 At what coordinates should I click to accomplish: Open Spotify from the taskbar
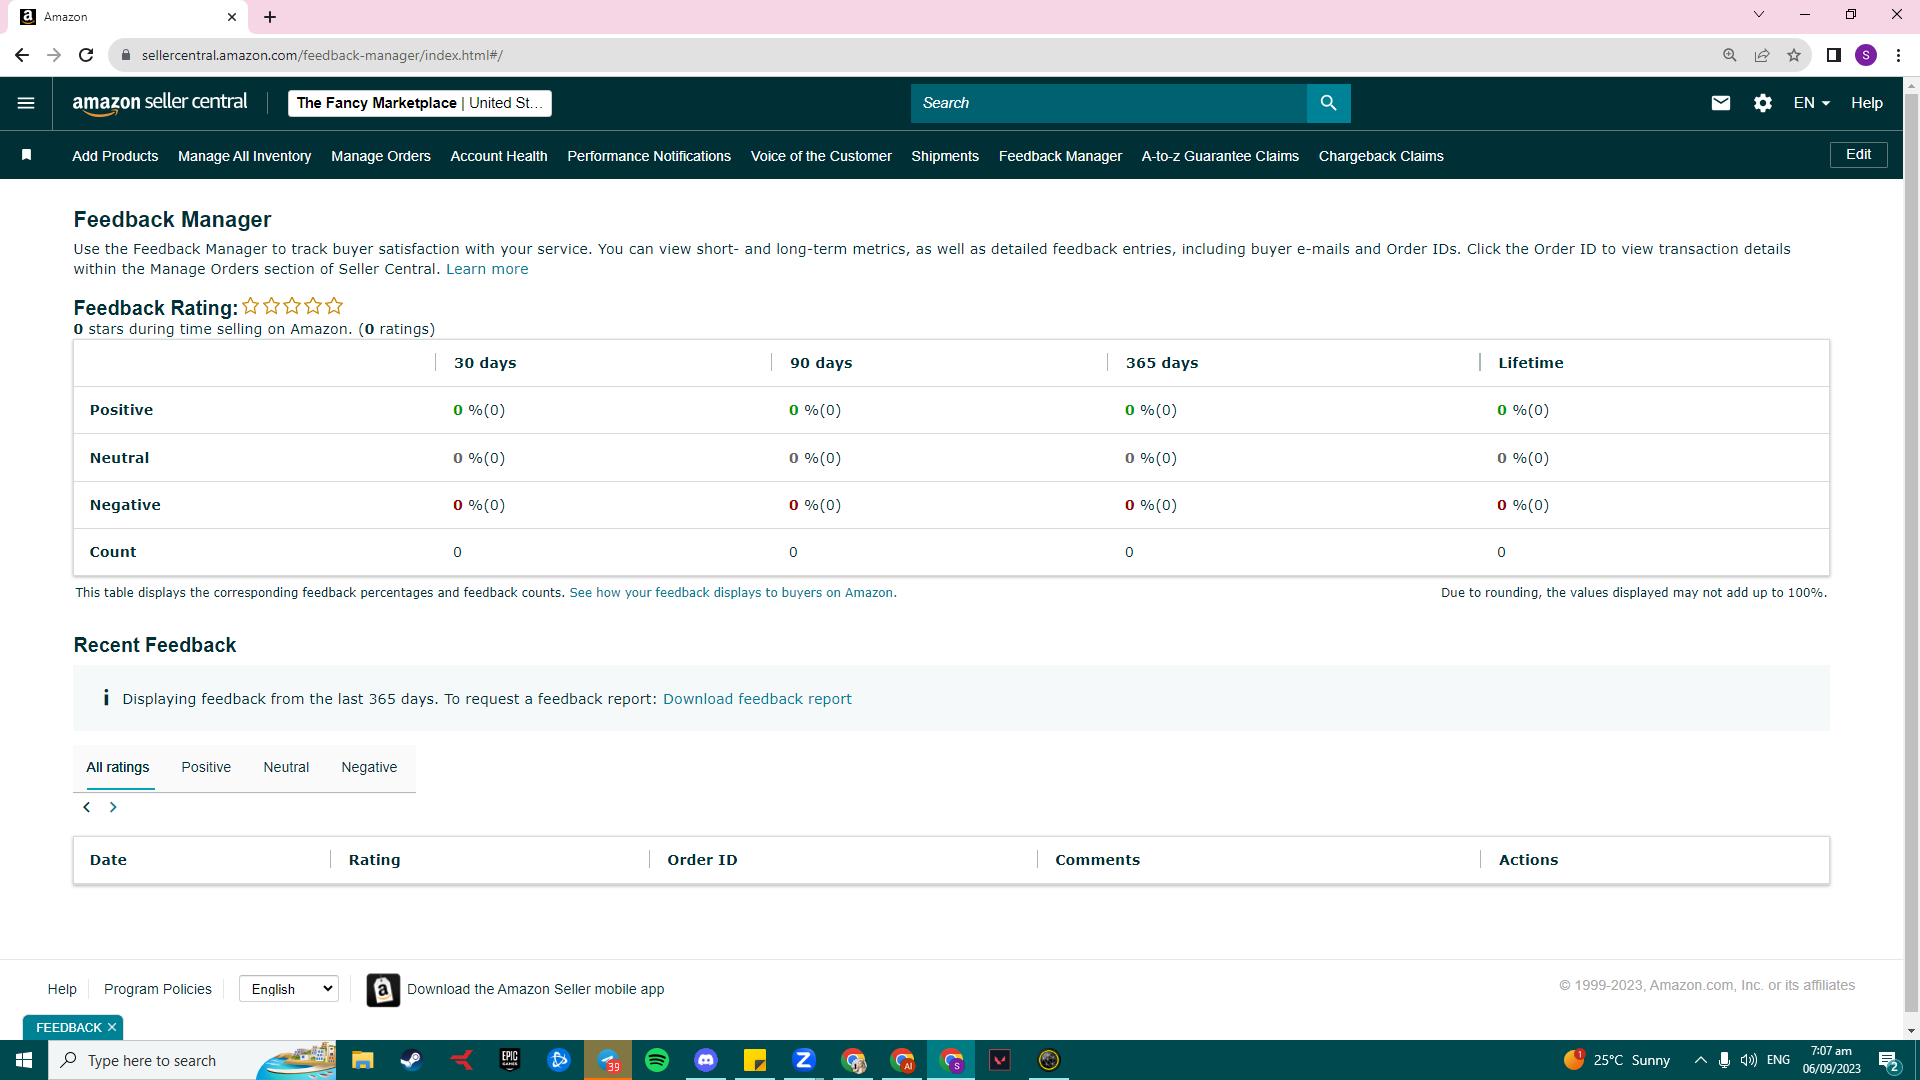click(x=657, y=1060)
